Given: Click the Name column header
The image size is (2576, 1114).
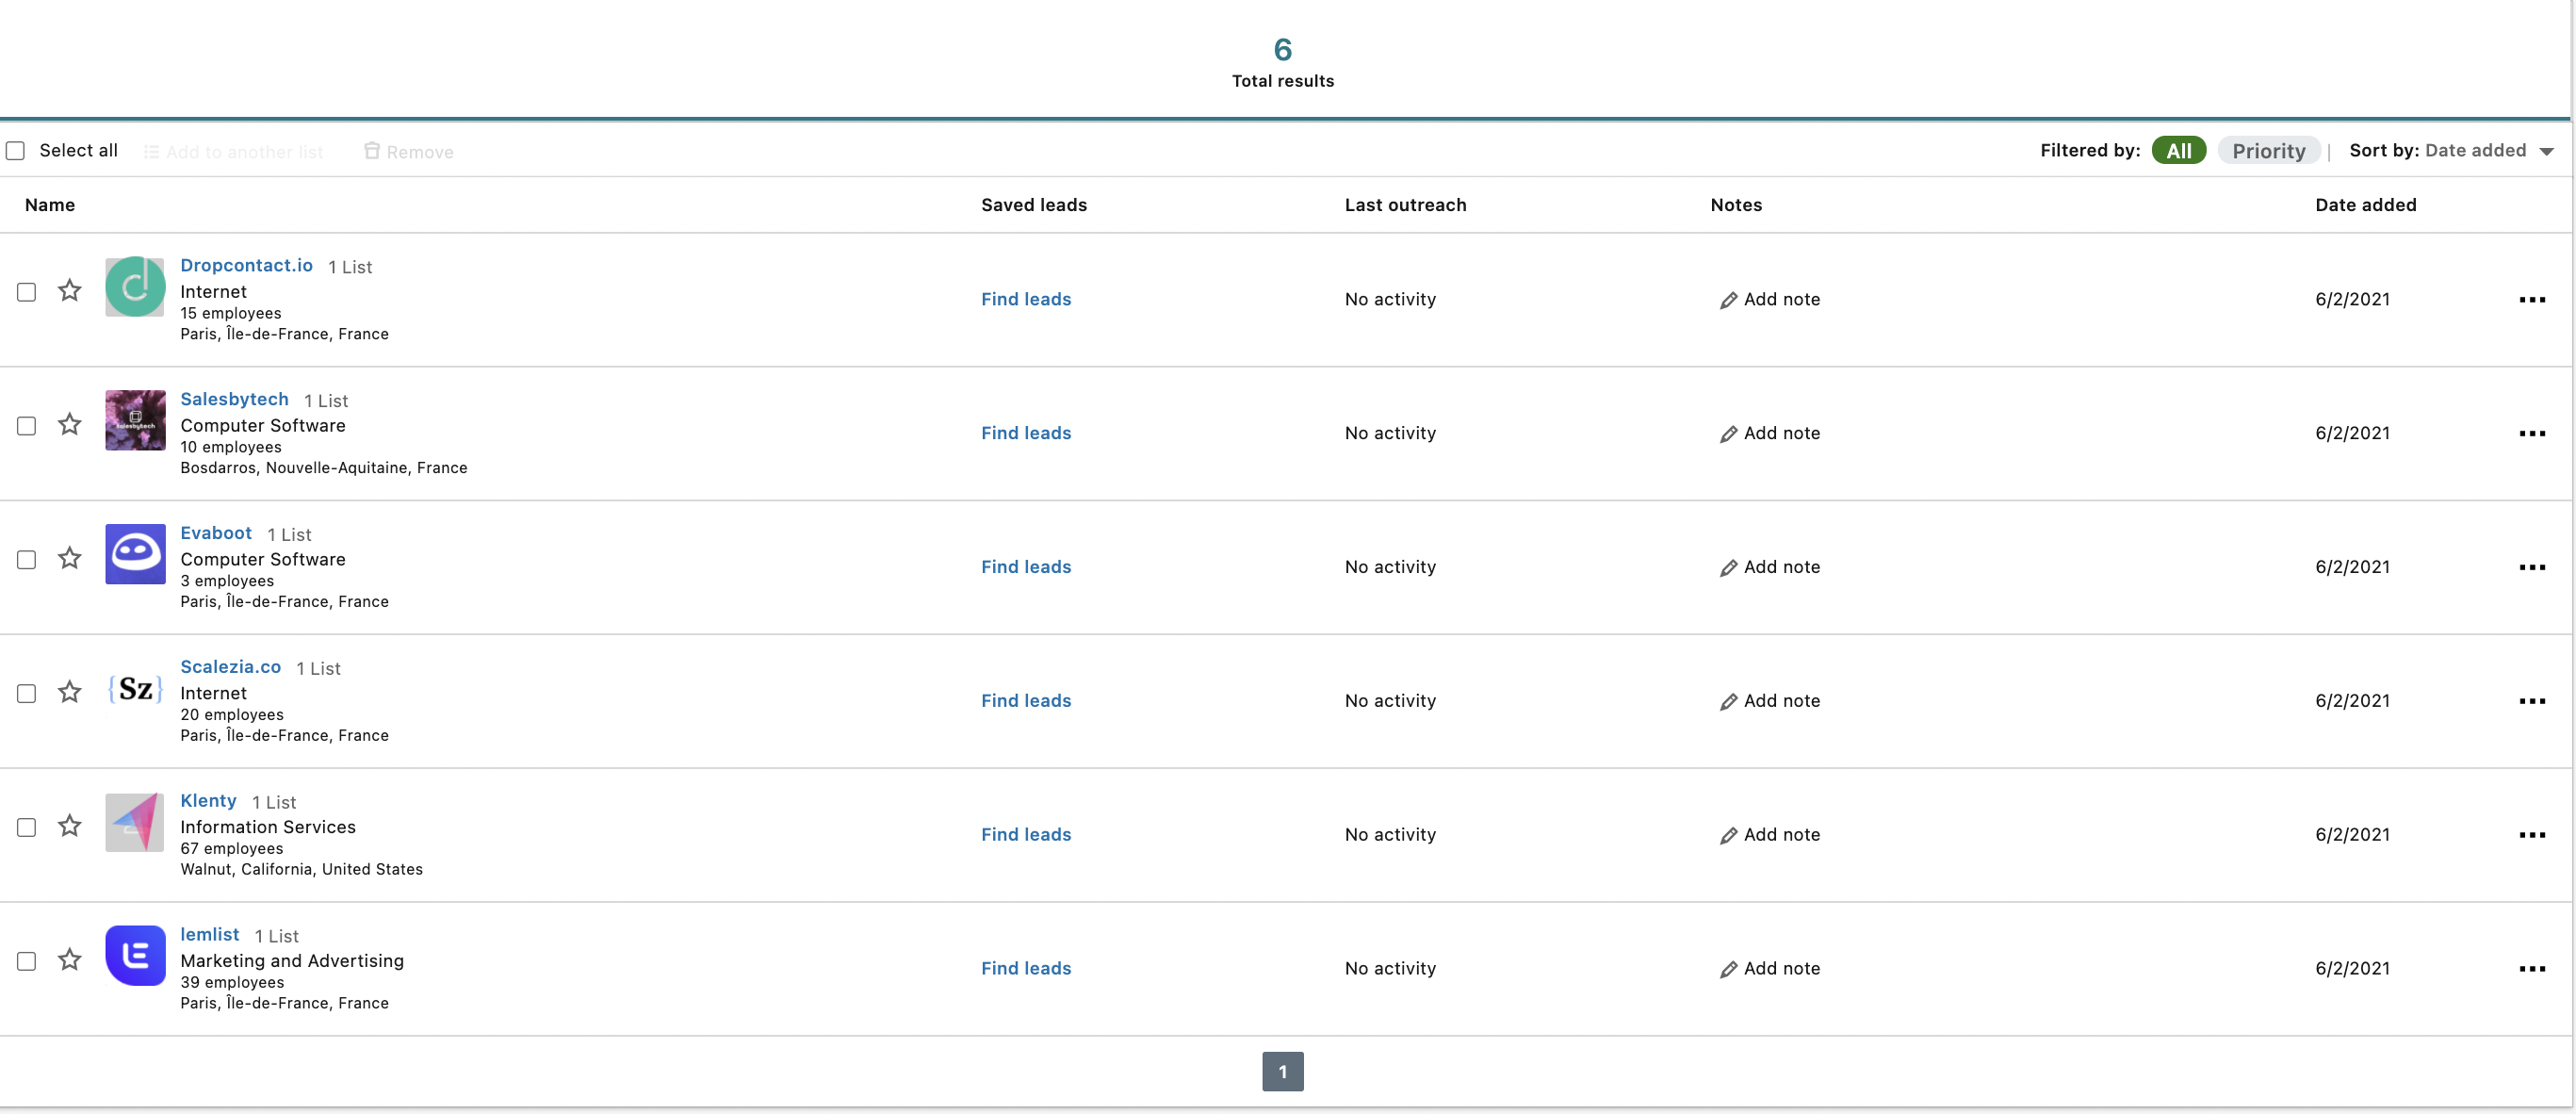Looking at the screenshot, I should point(50,205).
